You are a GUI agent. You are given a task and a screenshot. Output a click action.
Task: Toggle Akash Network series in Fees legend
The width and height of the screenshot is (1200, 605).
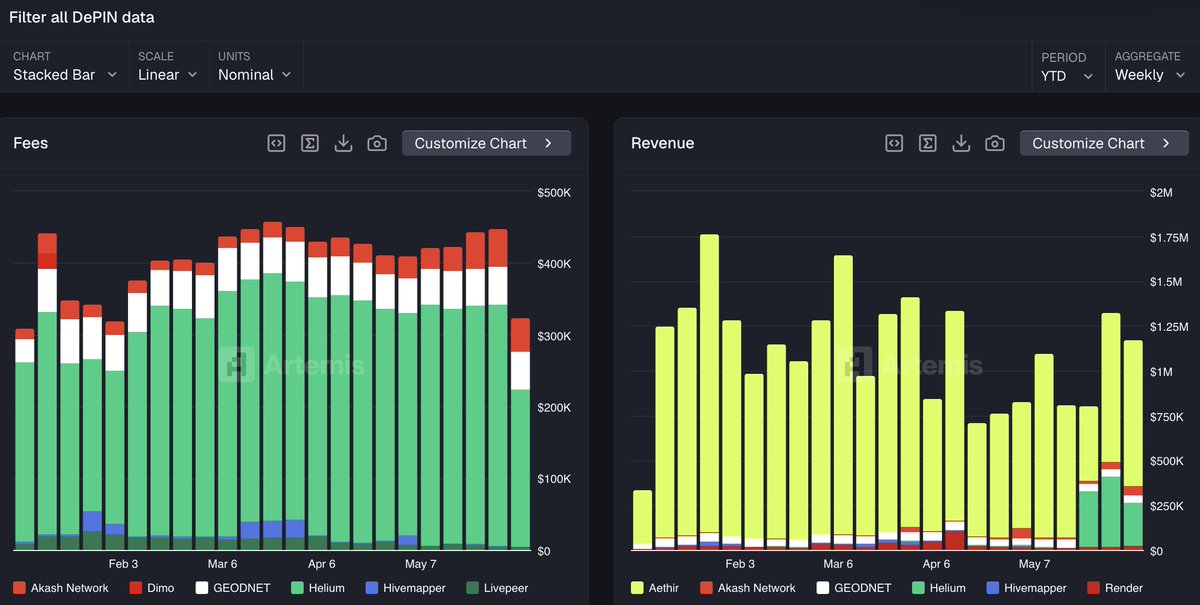61,588
